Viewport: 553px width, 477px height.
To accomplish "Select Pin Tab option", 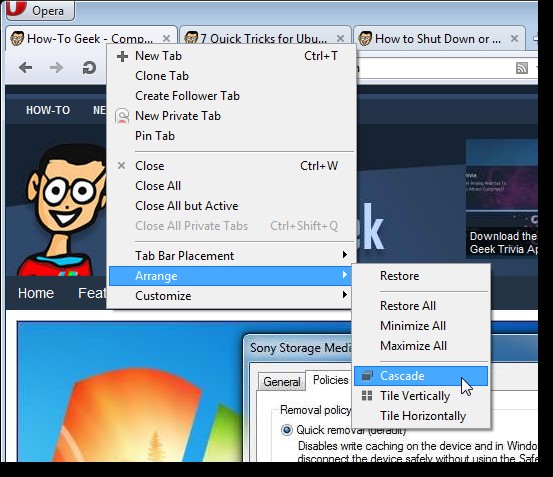I will click(x=231, y=136).
